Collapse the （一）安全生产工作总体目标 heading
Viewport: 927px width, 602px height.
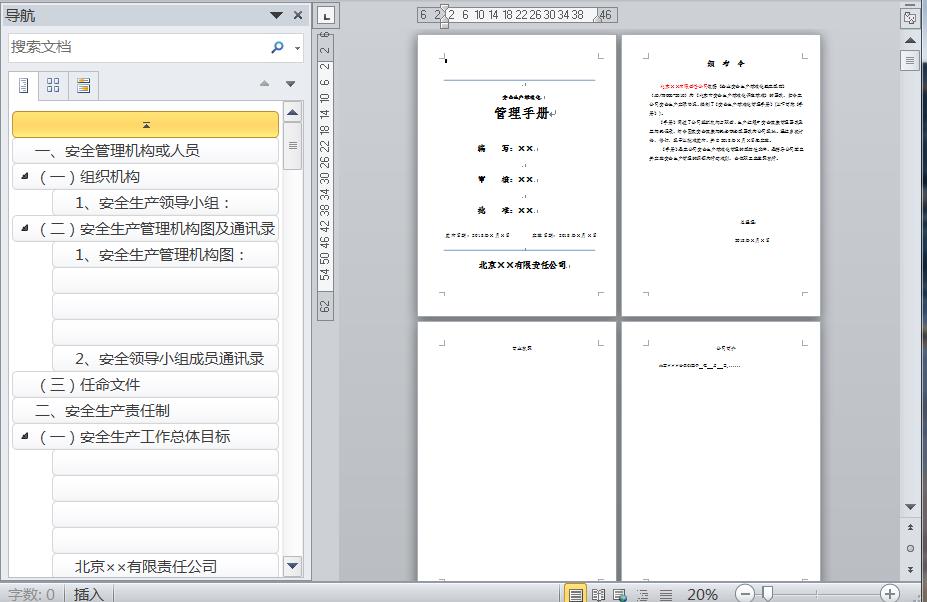[x=24, y=437]
